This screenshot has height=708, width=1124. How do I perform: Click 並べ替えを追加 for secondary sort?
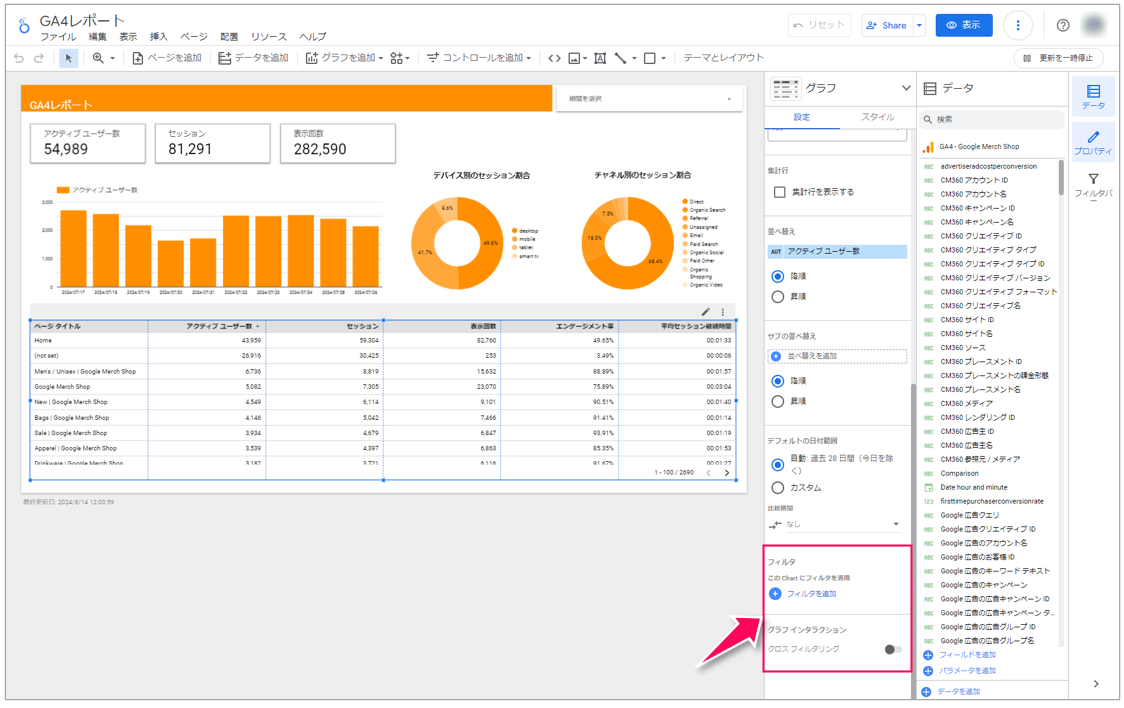coord(837,356)
